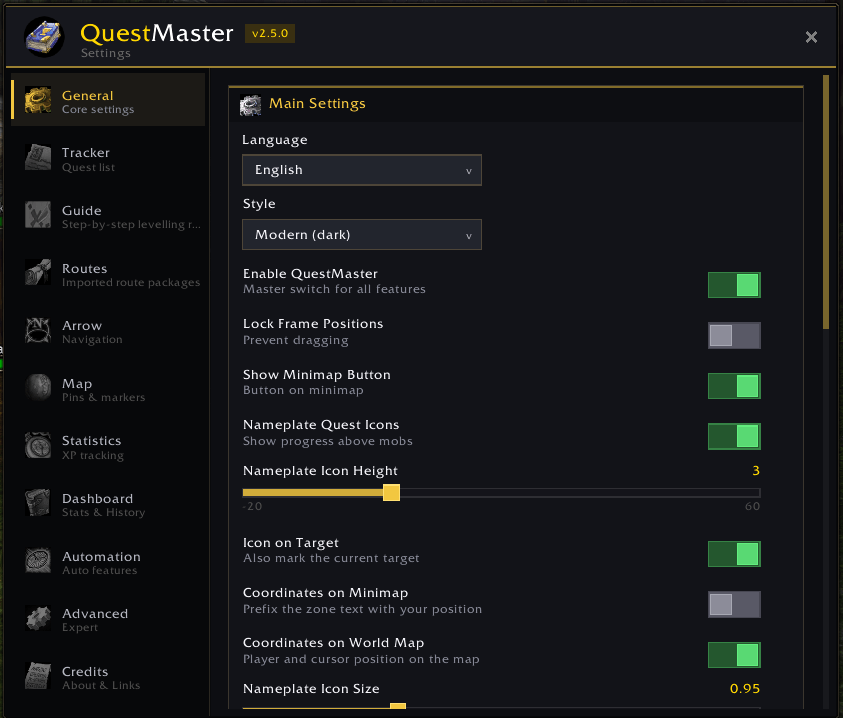Expand the Style dropdown Modern (dark)
The image size is (843, 718).
(362, 234)
